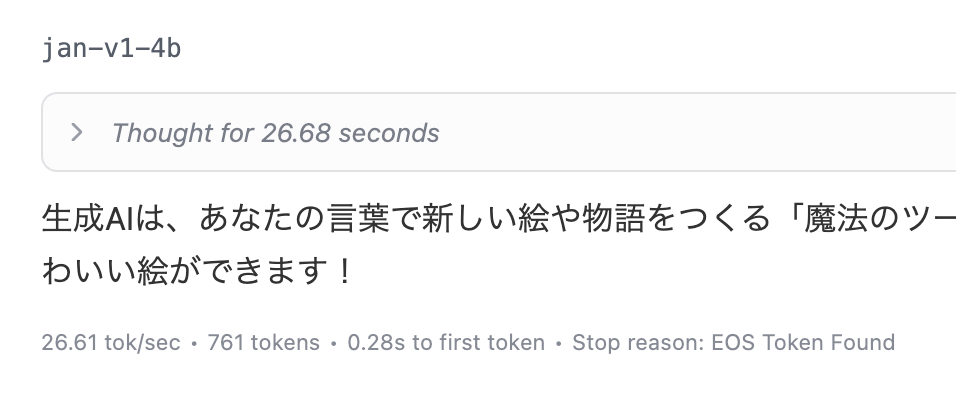Click the blank area inside the thought box
956x406 pixels.
(701, 132)
